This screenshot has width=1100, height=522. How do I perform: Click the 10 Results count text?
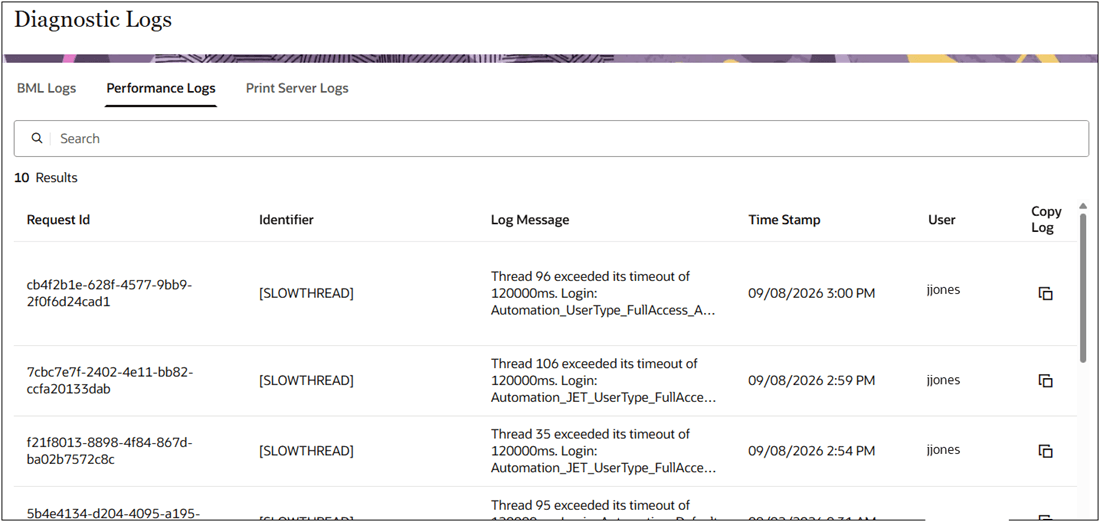tap(46, 178)
